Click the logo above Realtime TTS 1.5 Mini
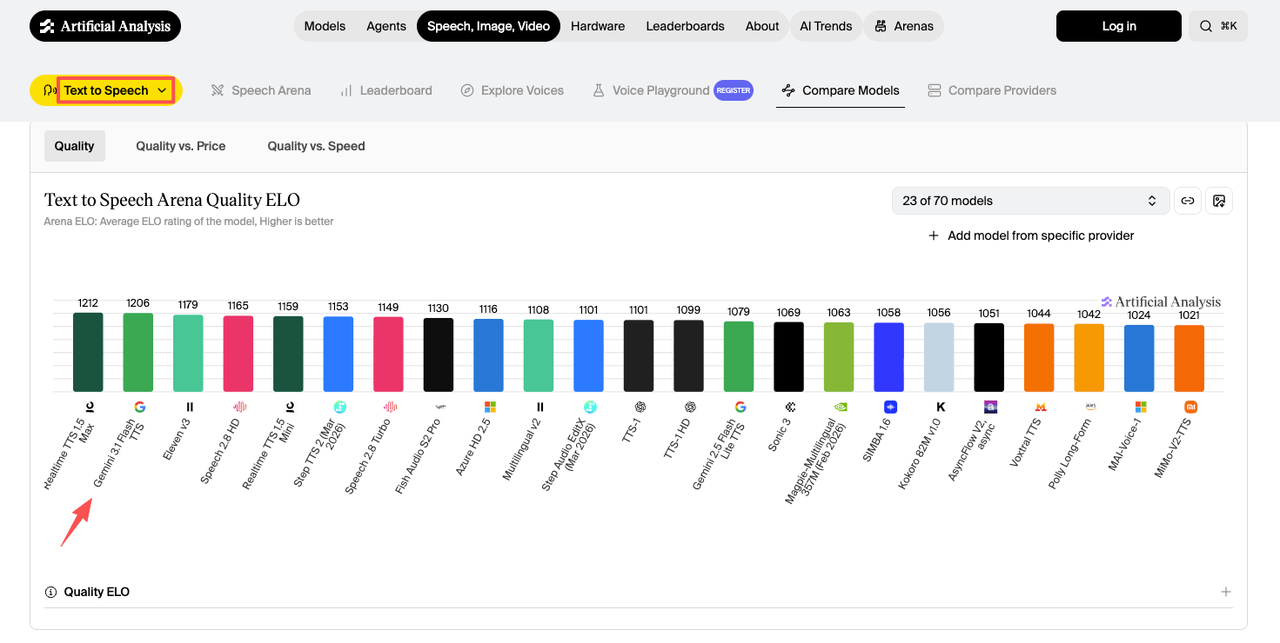This screenshot has height=643, width=1280. point(289,407)
